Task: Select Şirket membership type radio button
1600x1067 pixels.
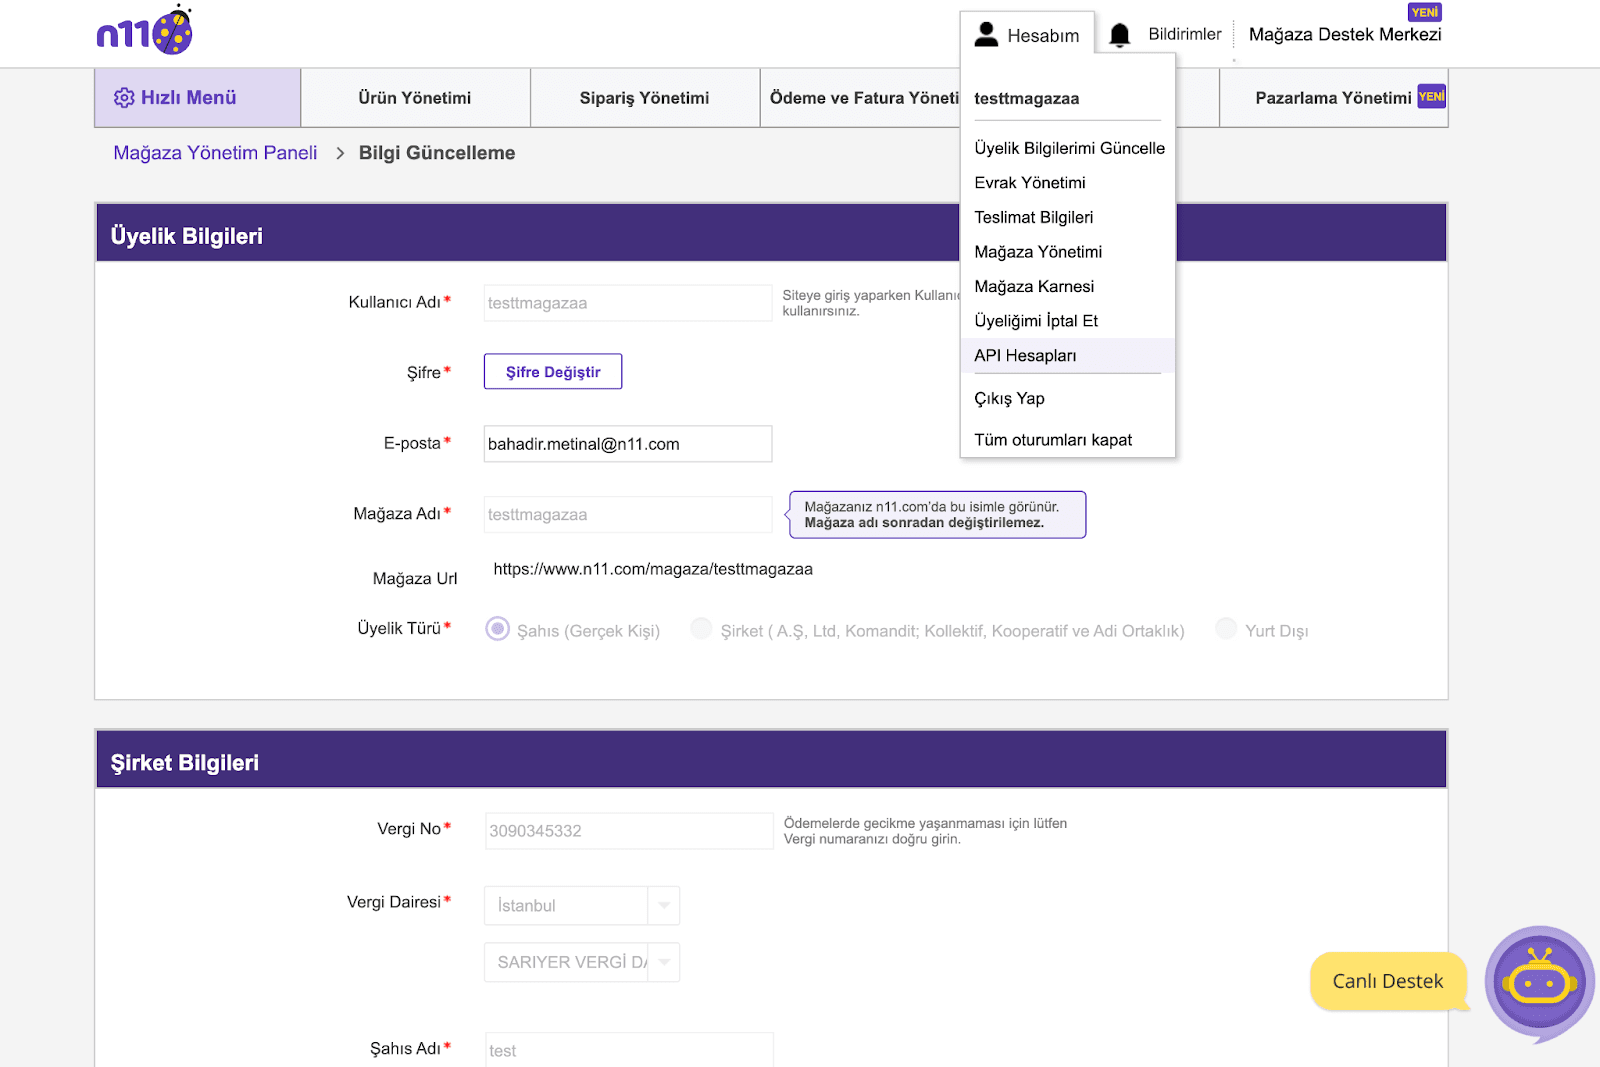Action: (x=702, y=629)
